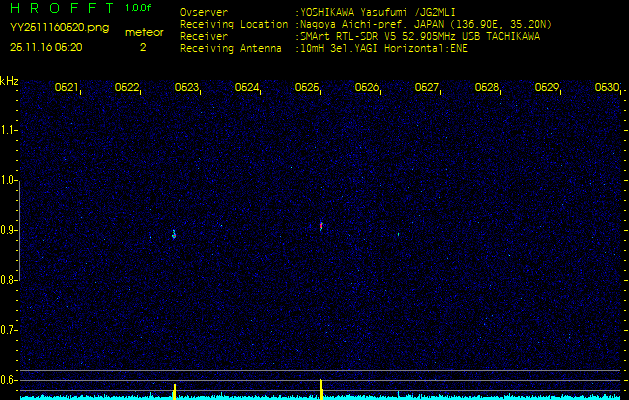Select the 0628 time marker
This screenshot has width=629, height=400.
point(487,88)
